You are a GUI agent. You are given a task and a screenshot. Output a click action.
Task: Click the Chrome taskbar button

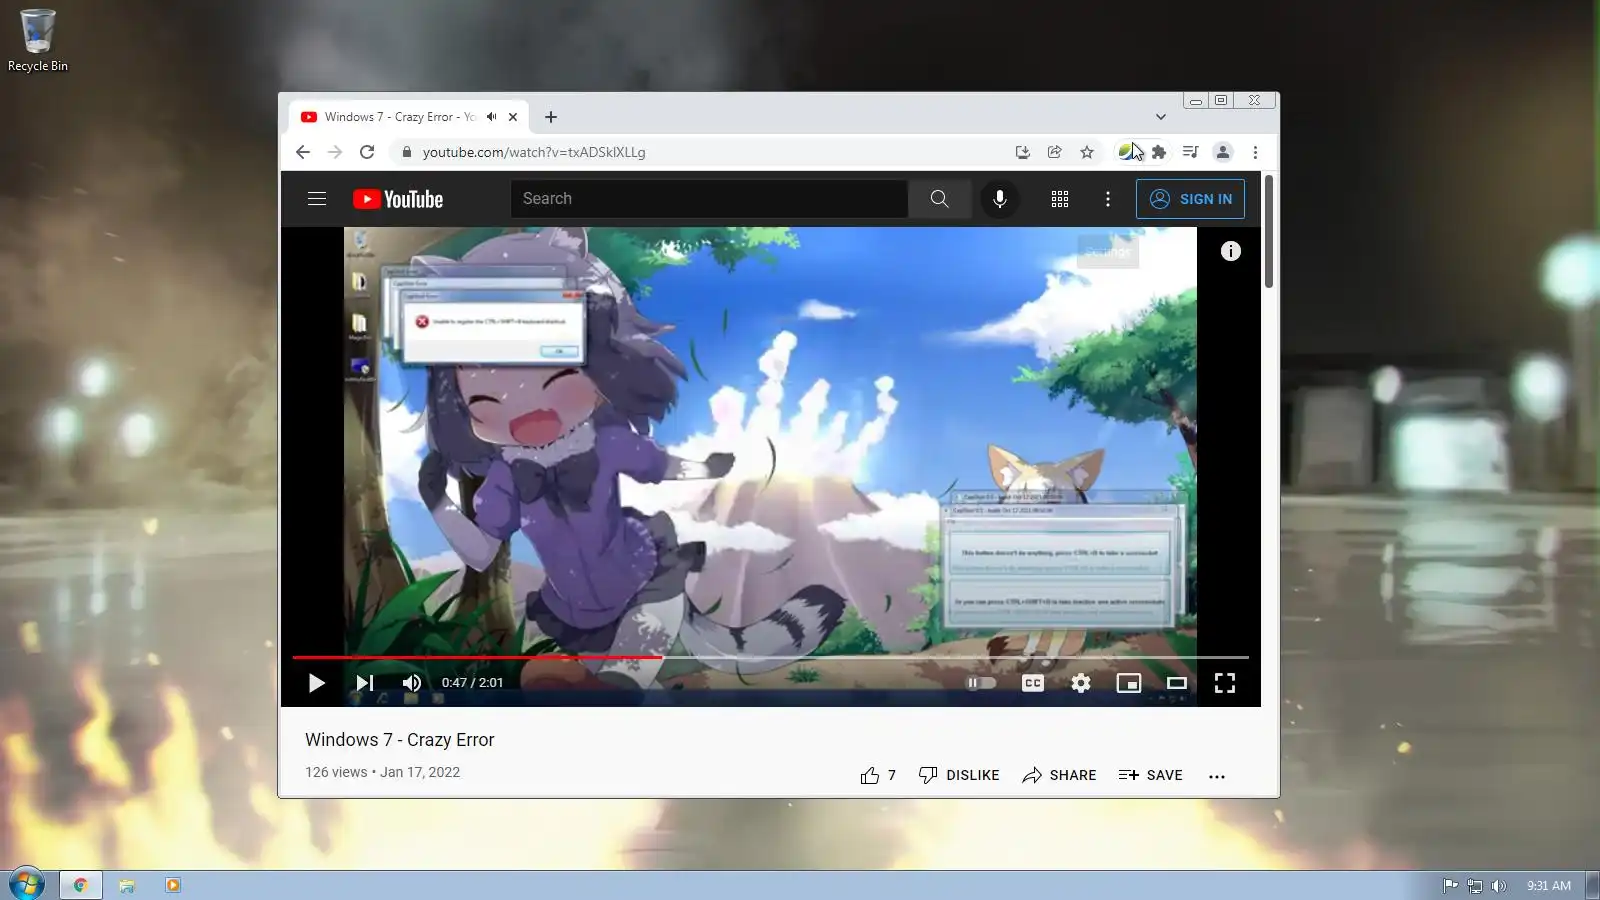(x=81, y=885)
